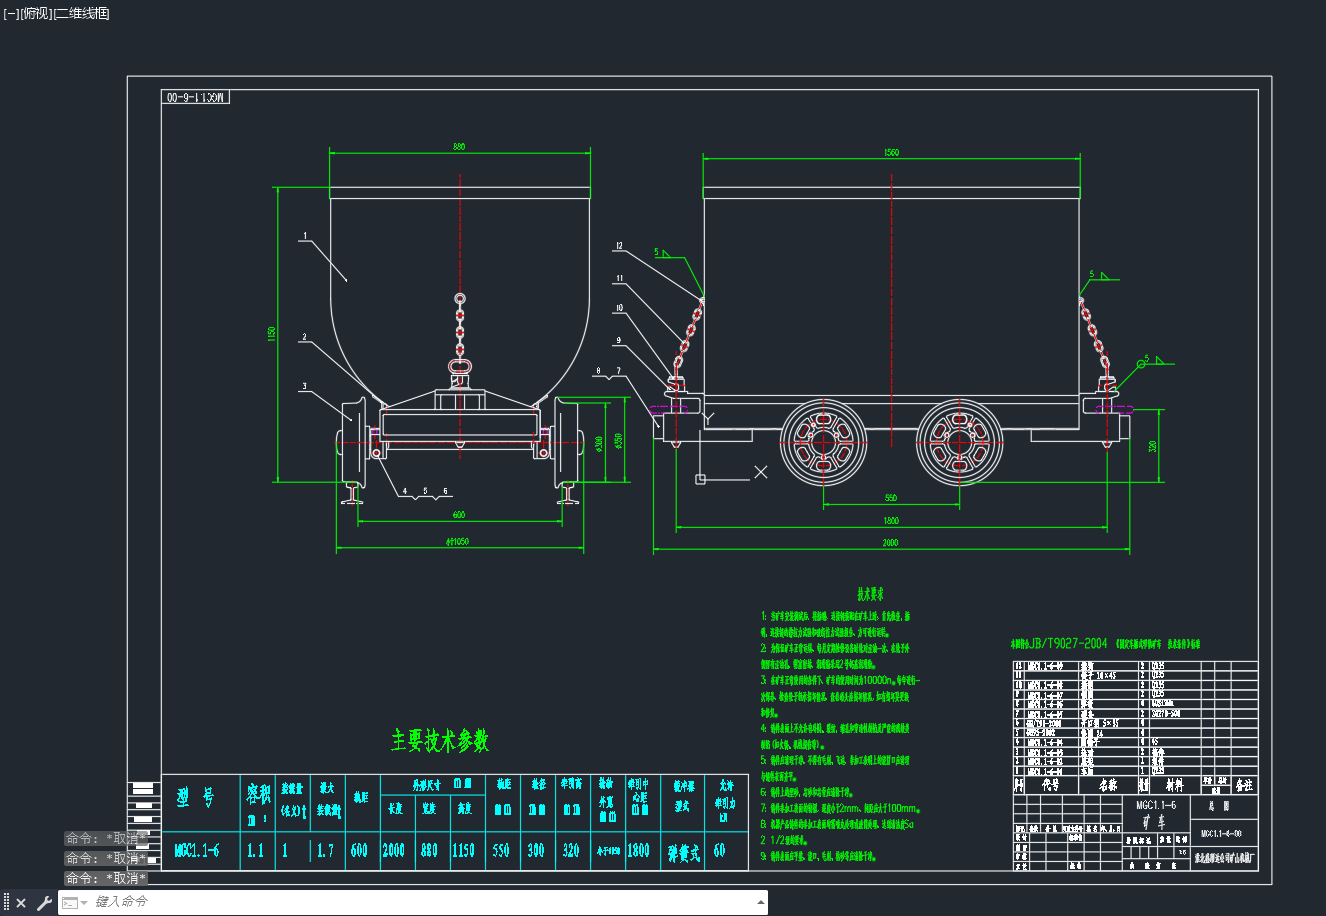This screenshot has width=1326, height=916.
Task: Select the 矿车 title block name
Action: (1156, 822)
